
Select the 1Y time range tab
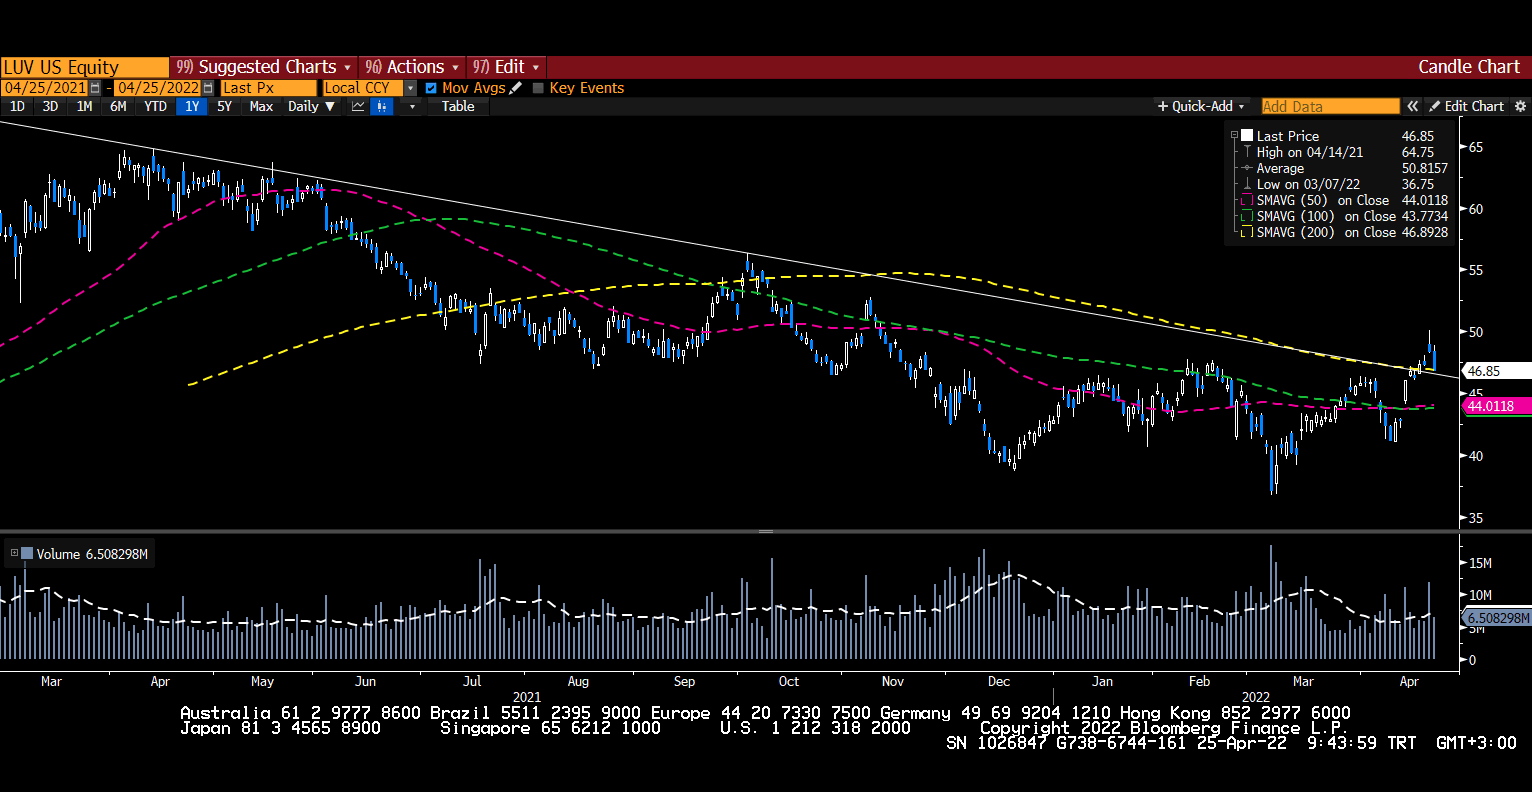coord(192,106)
